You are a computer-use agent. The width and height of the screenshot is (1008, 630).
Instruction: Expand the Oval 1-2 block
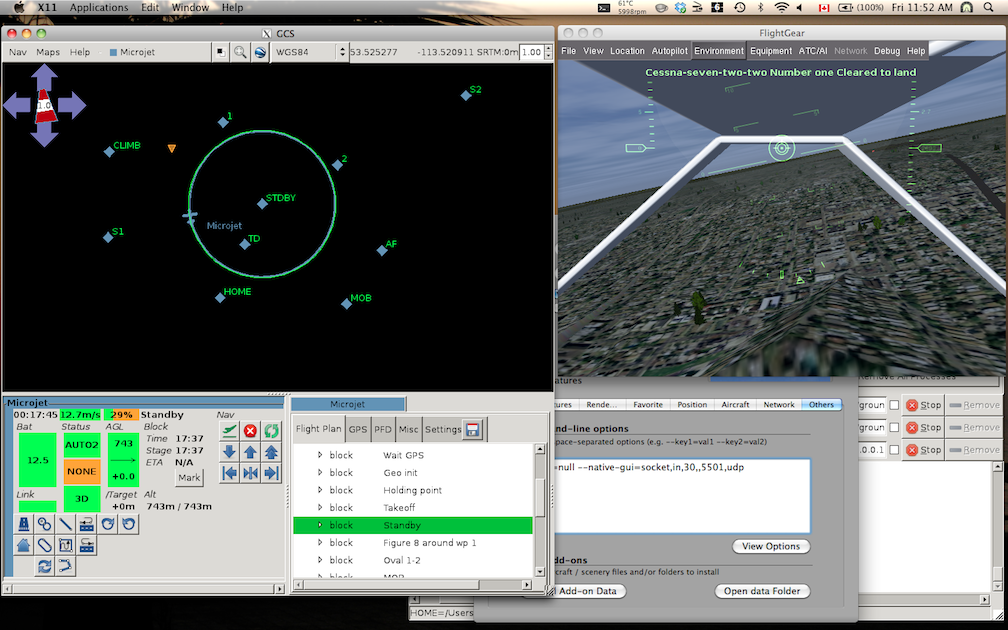pyautogui.click(x=320, y=560)
